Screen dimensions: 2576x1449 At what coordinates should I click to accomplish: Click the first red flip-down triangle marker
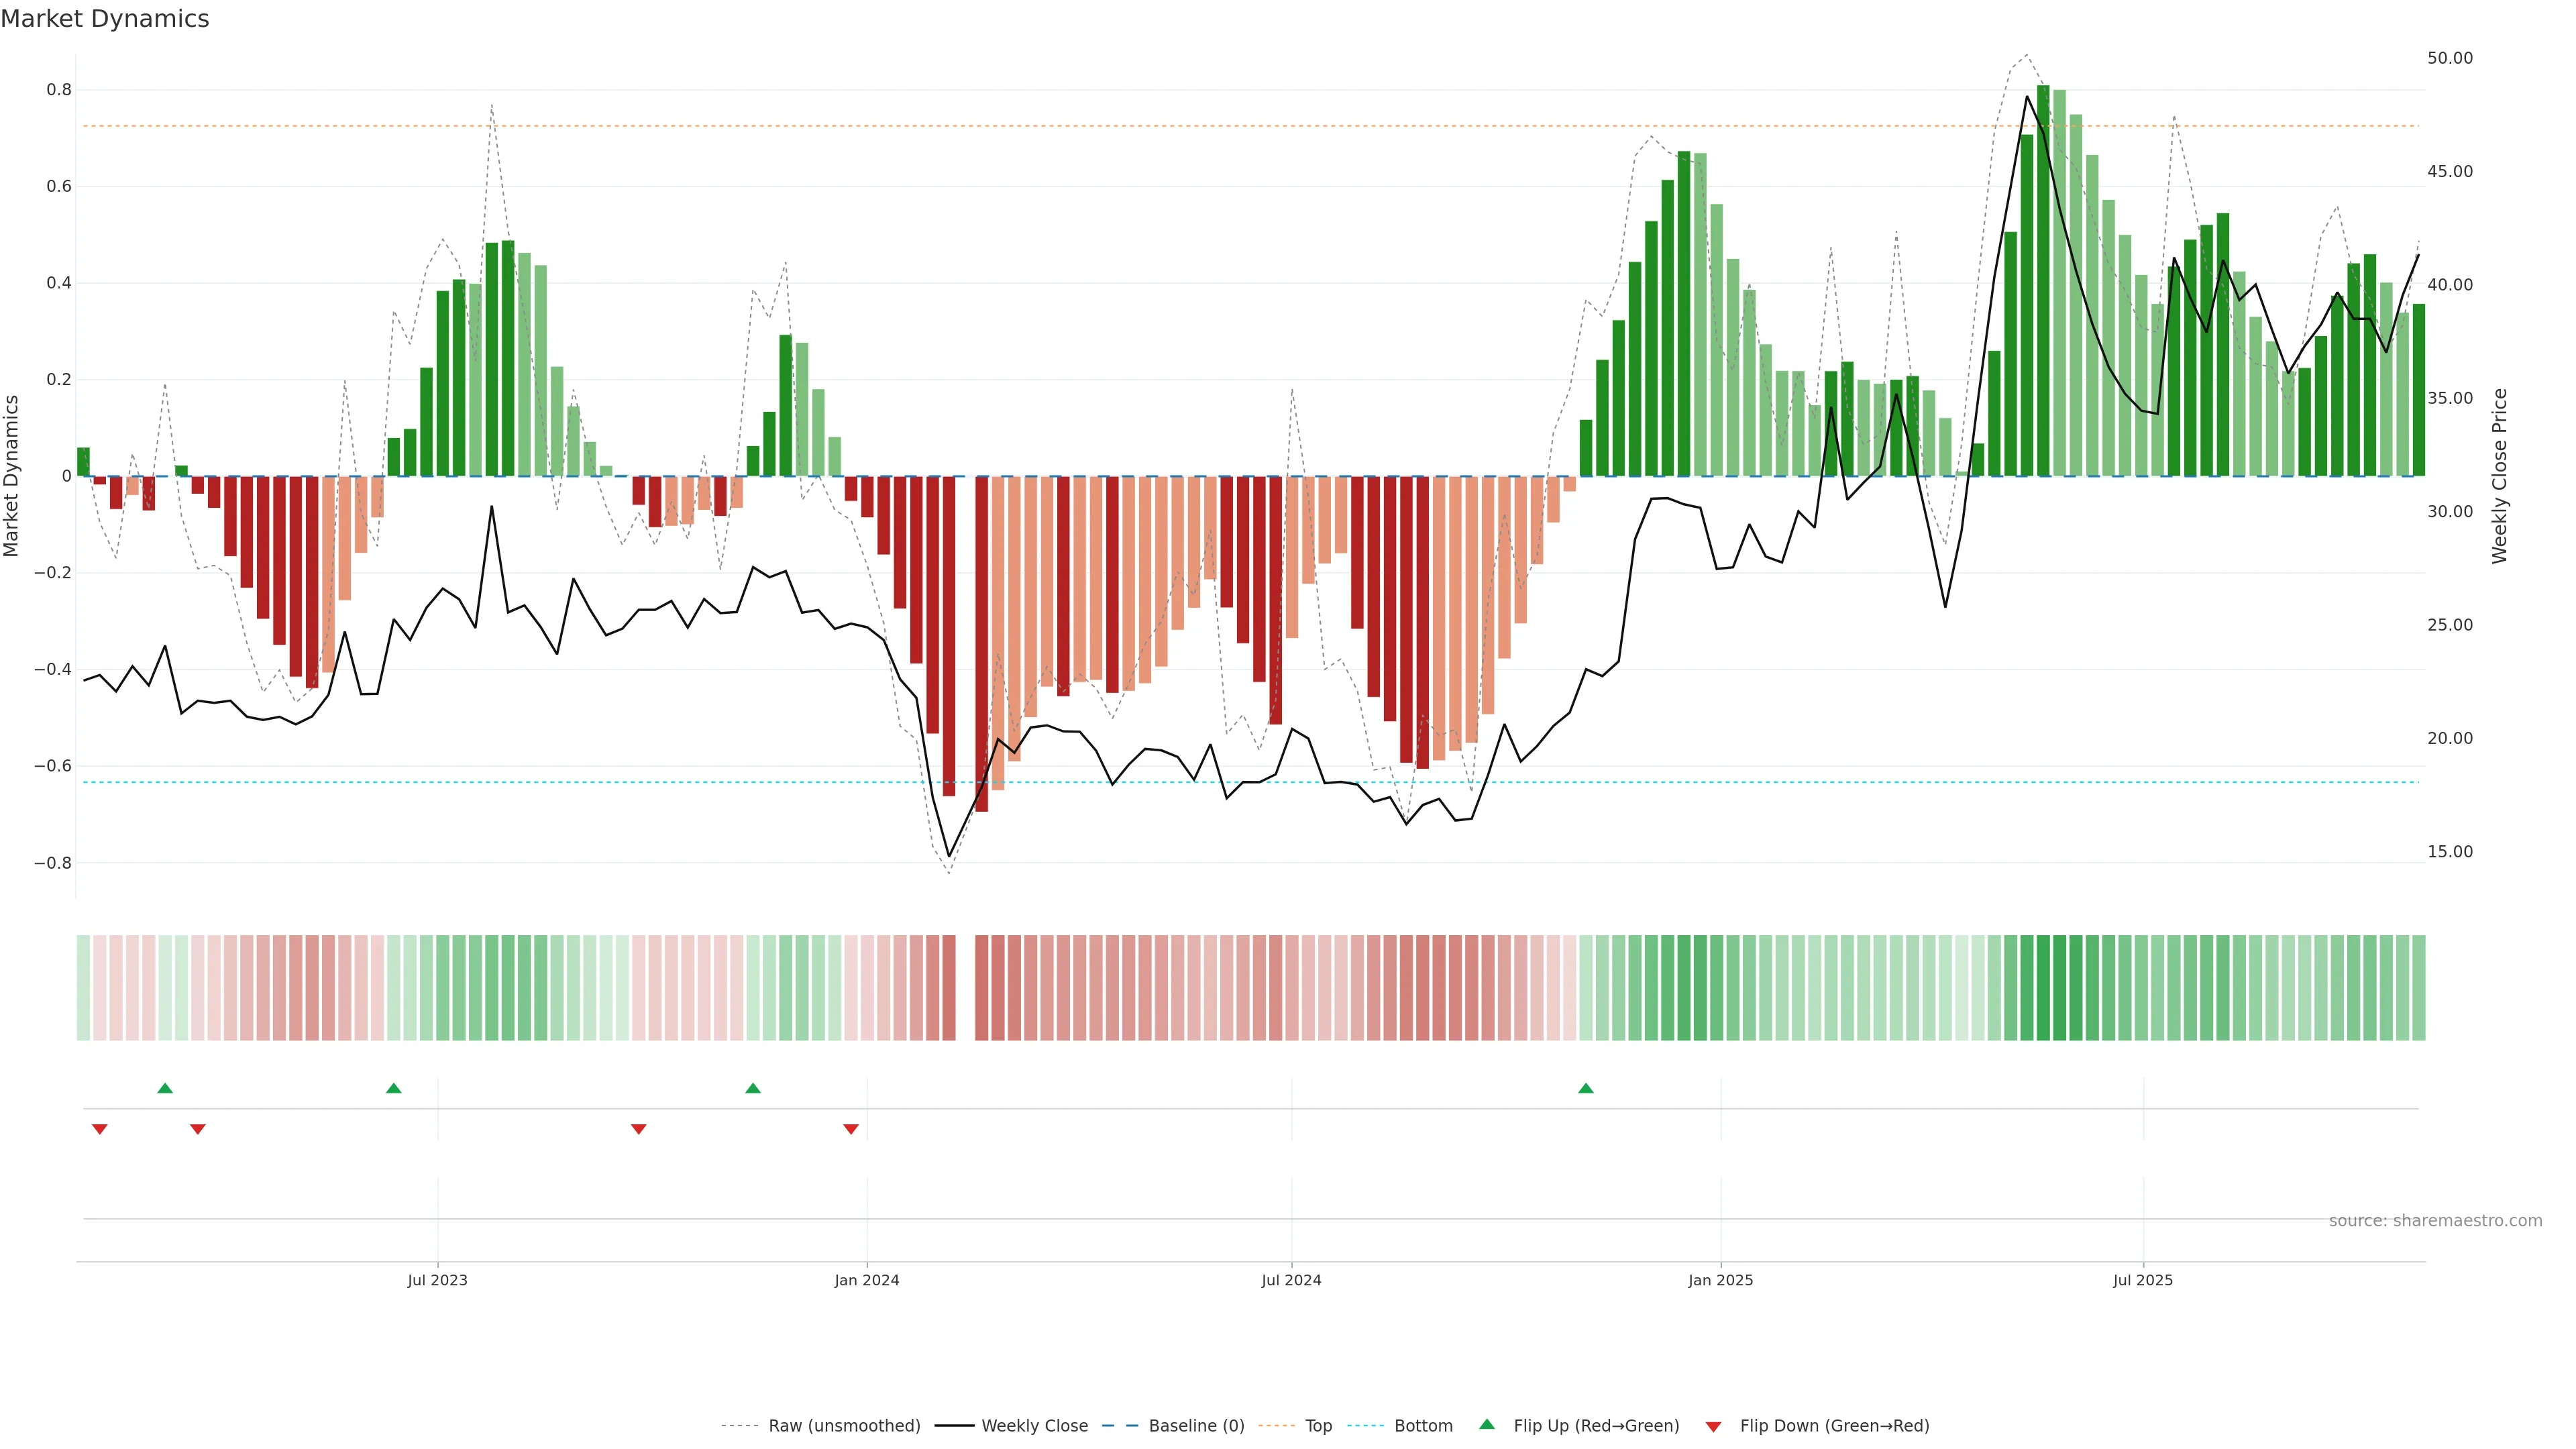tap(100, 1129)
